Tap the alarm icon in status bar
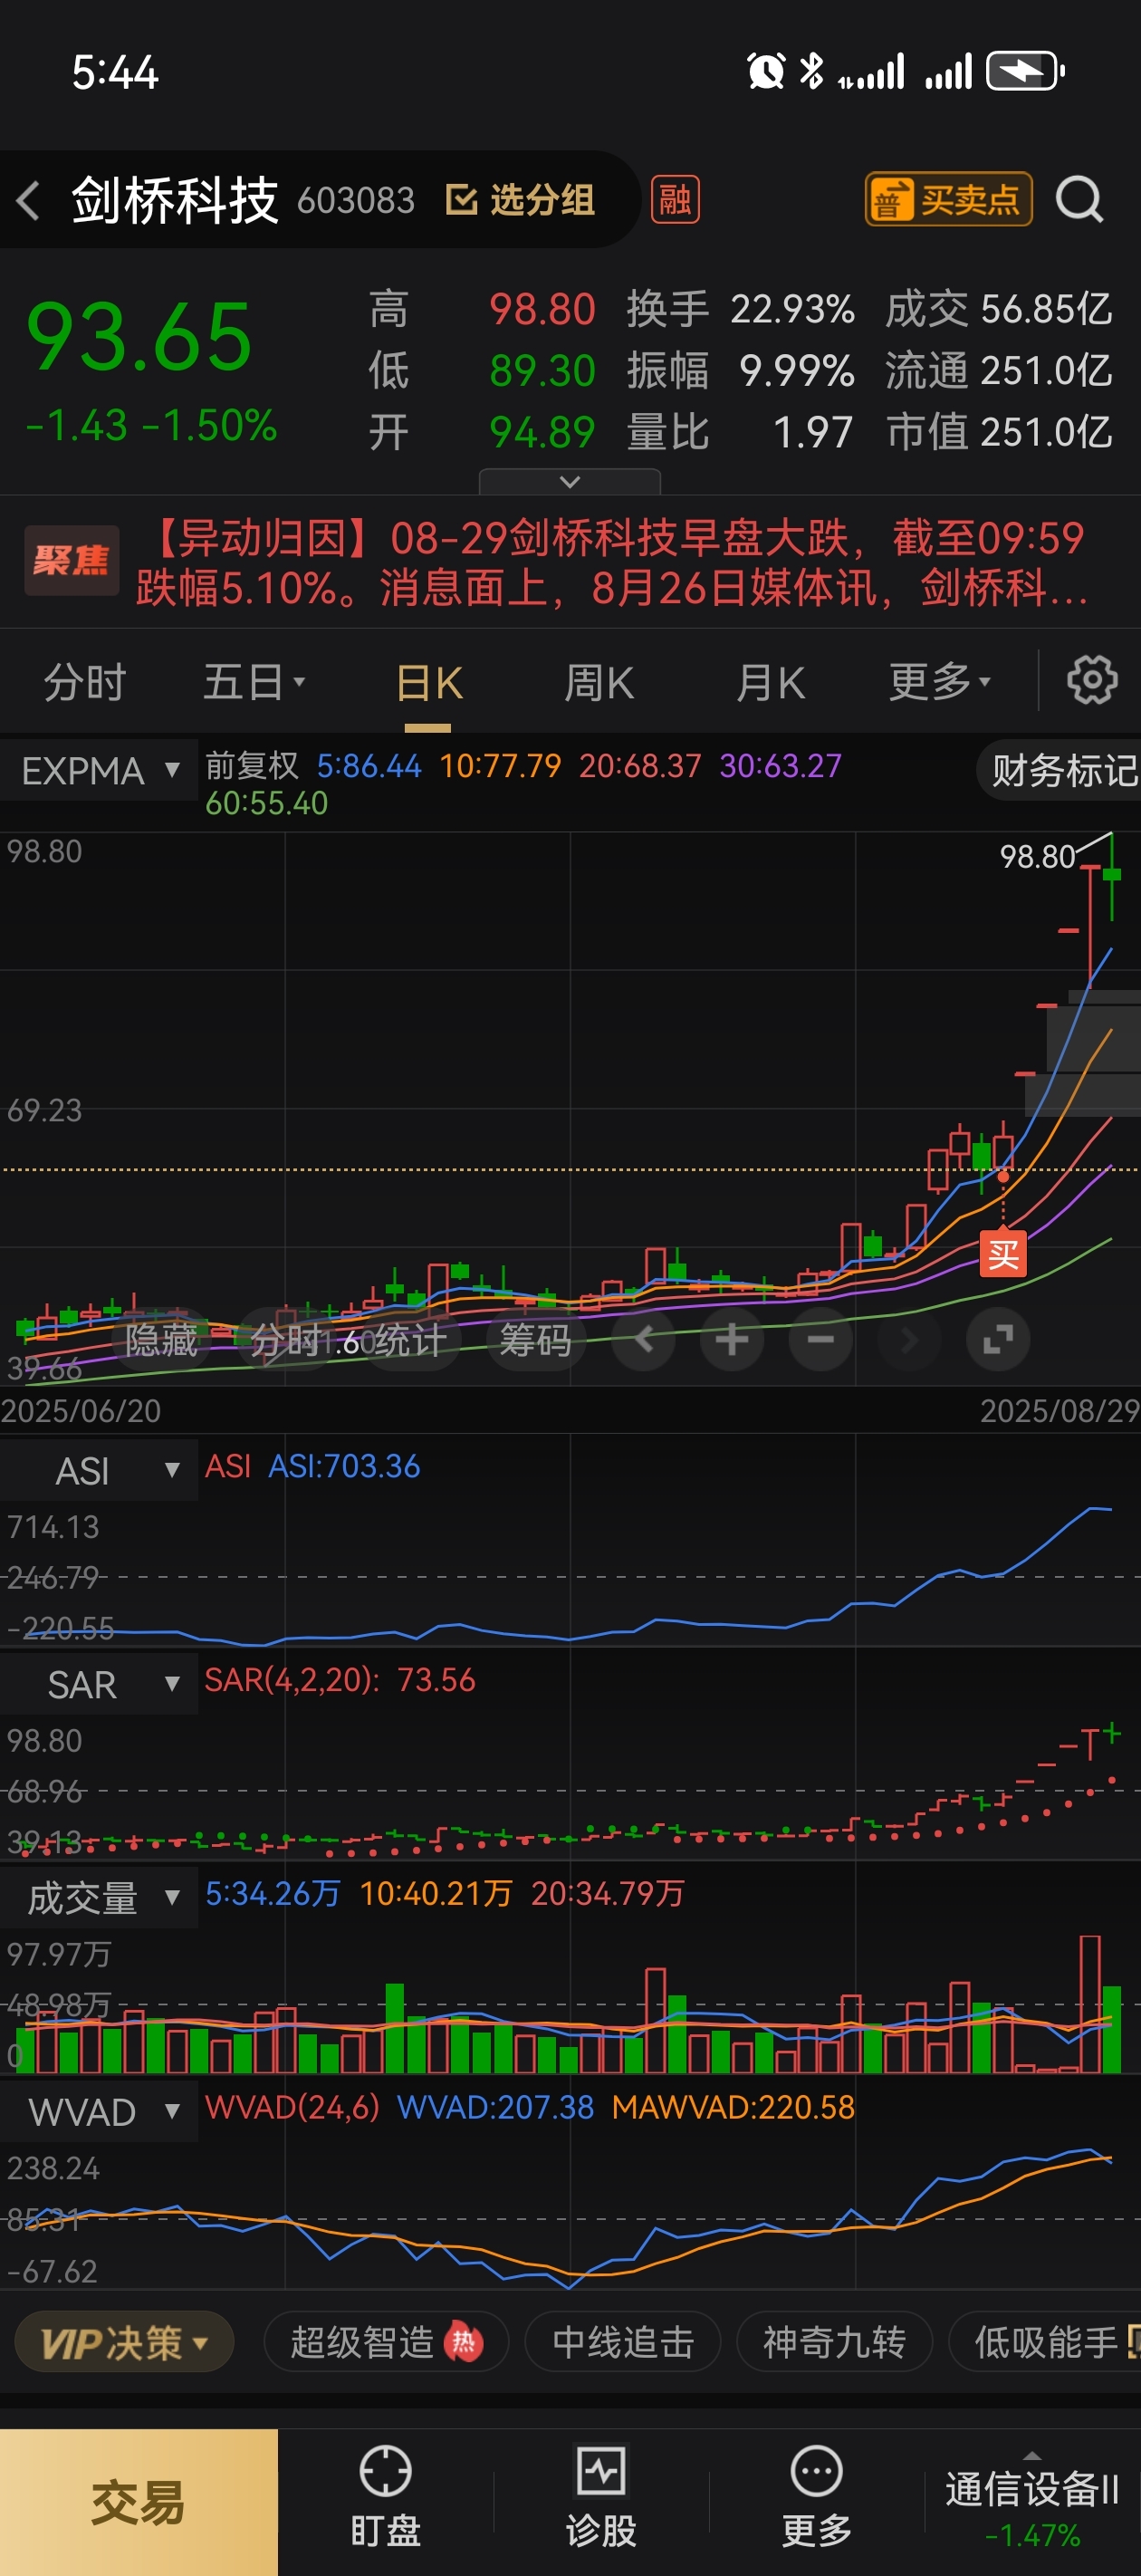The width and height of the screenshot is (1141, 2576). (x=766, y=71)
